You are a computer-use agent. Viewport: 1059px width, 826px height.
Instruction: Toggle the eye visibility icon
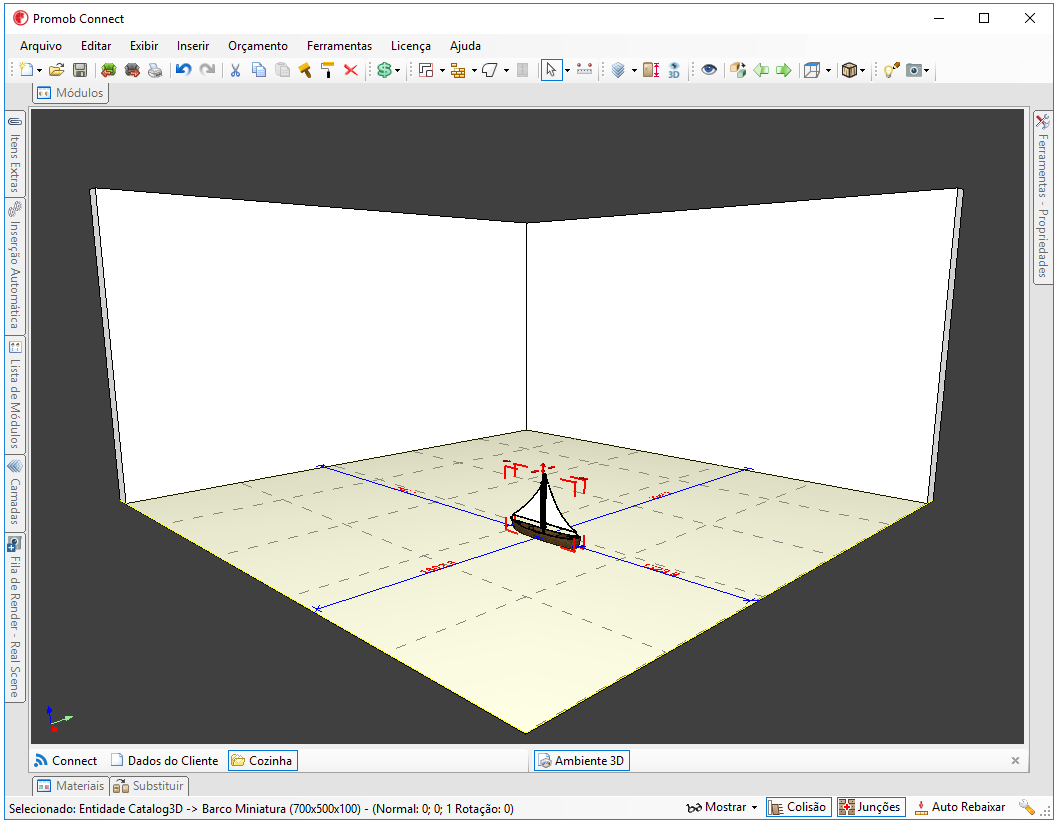(x=709, y=70)
